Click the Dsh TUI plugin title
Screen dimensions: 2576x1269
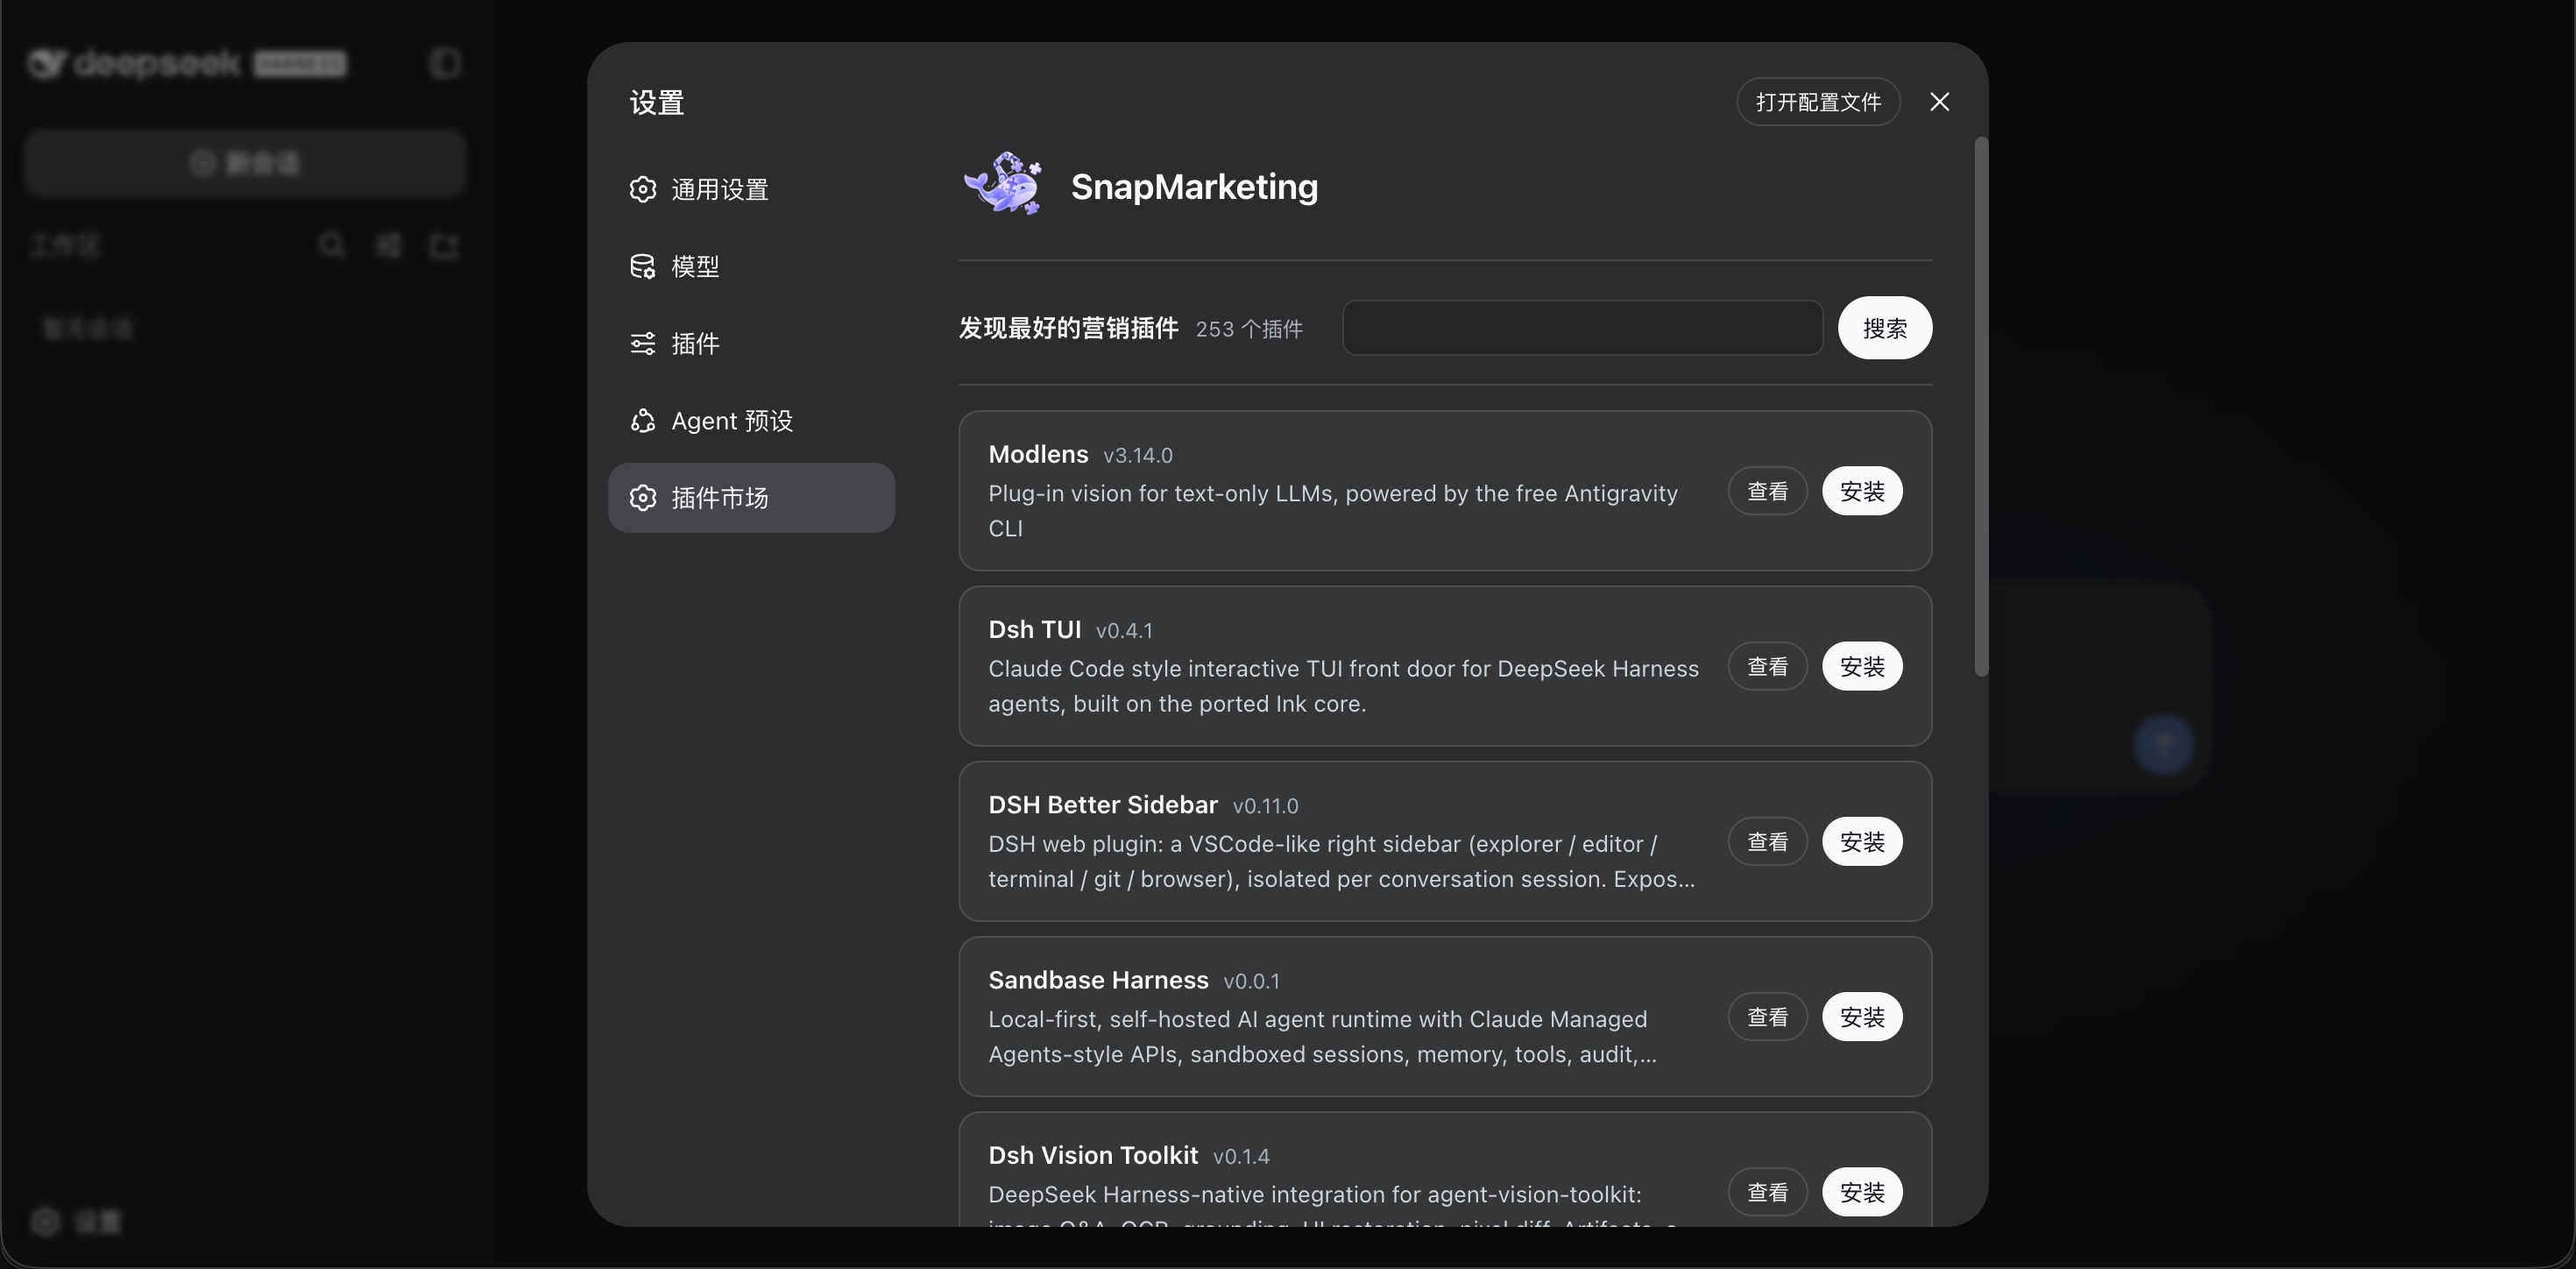tap(1035, 629)
